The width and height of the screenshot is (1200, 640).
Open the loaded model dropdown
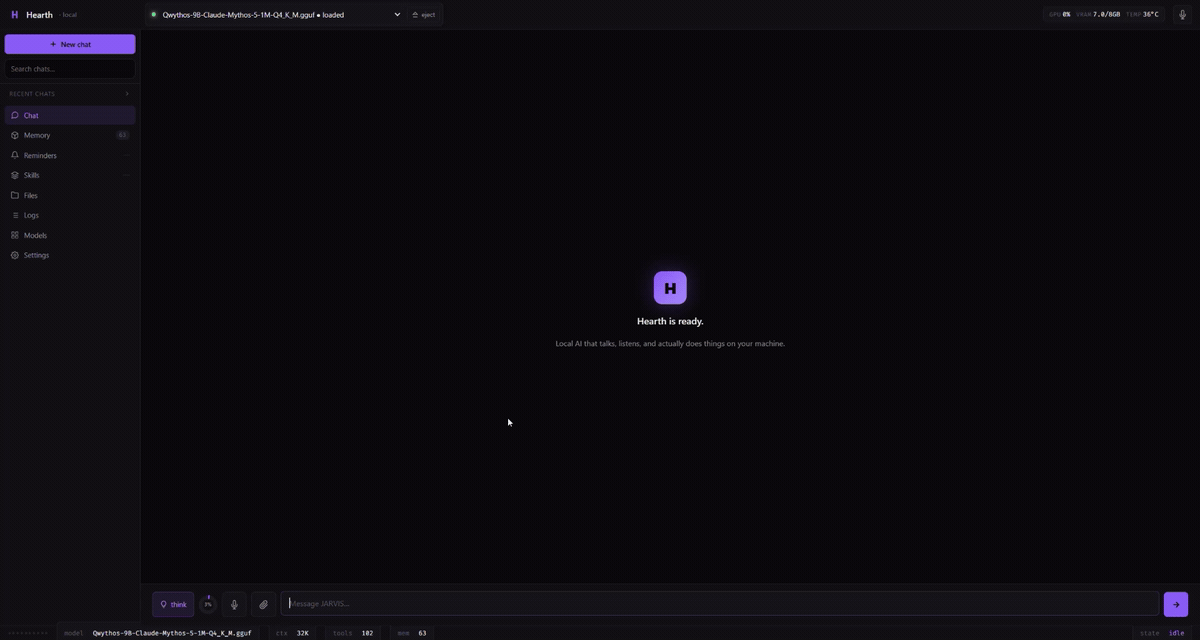pos(275,15)
